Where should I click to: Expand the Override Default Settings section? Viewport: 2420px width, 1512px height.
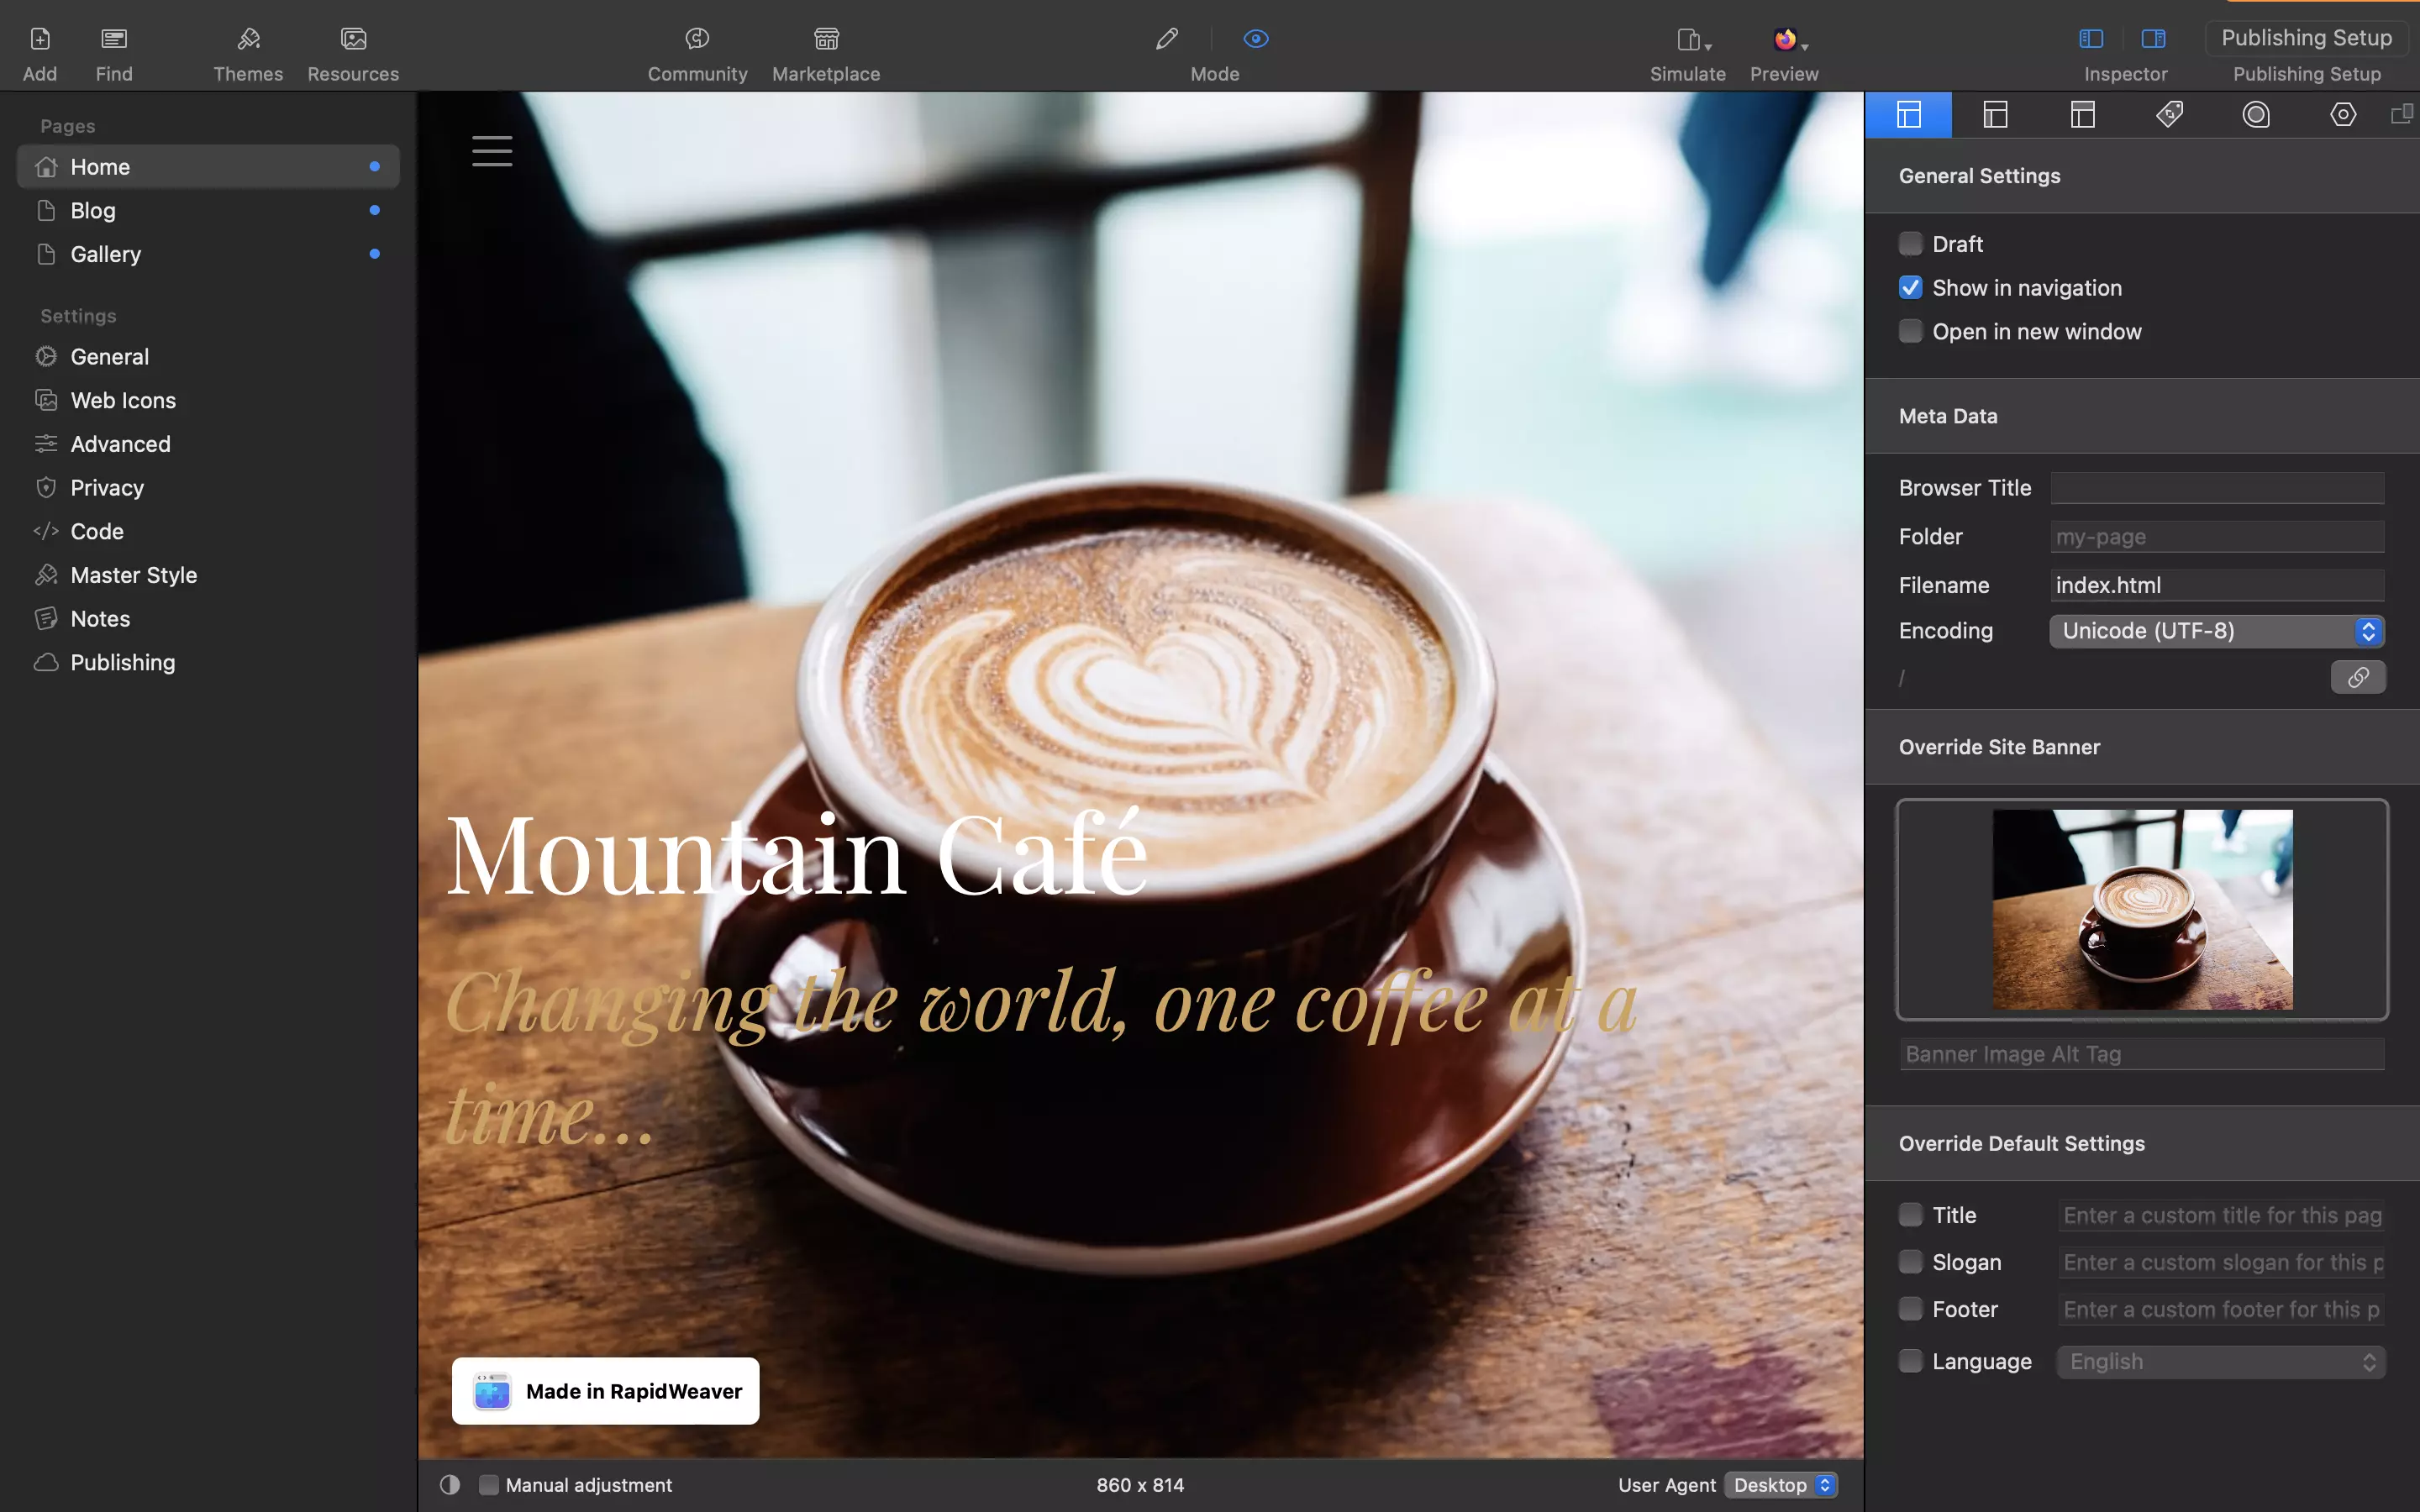point(2021,1142)
